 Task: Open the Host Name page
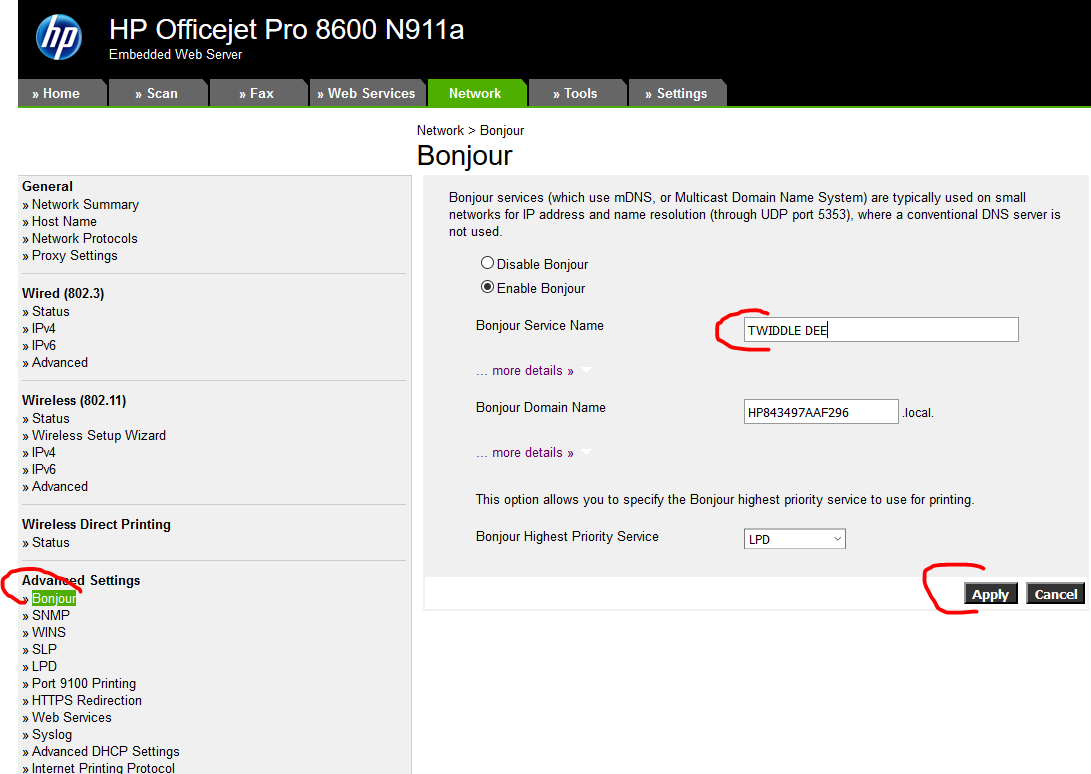pos(64,221)
